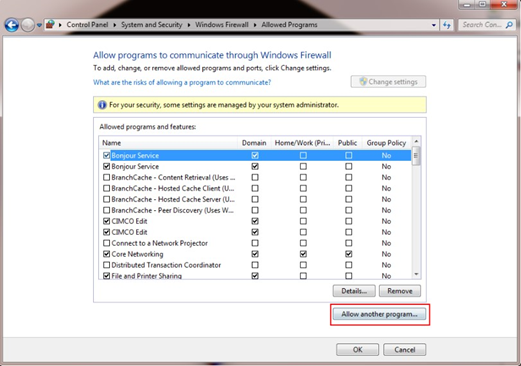521x366 pixels.
Task: Click the info icon in yellow banner
Action: coord(102,105)
